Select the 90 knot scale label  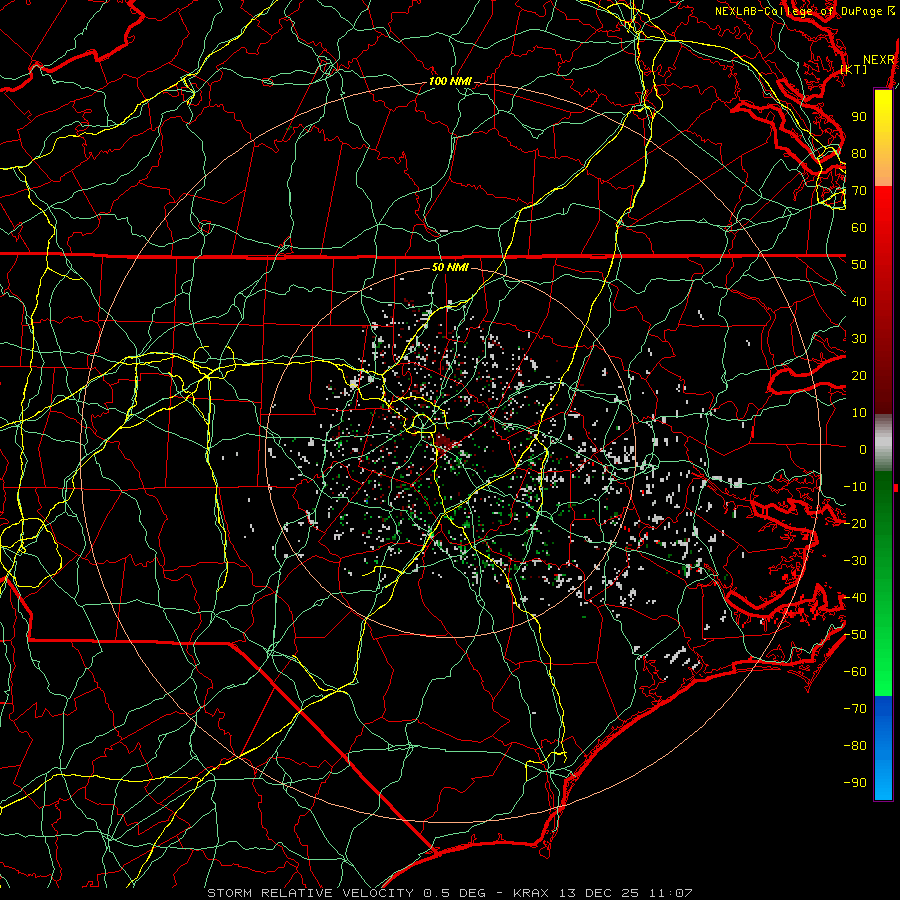click(859, 117)
